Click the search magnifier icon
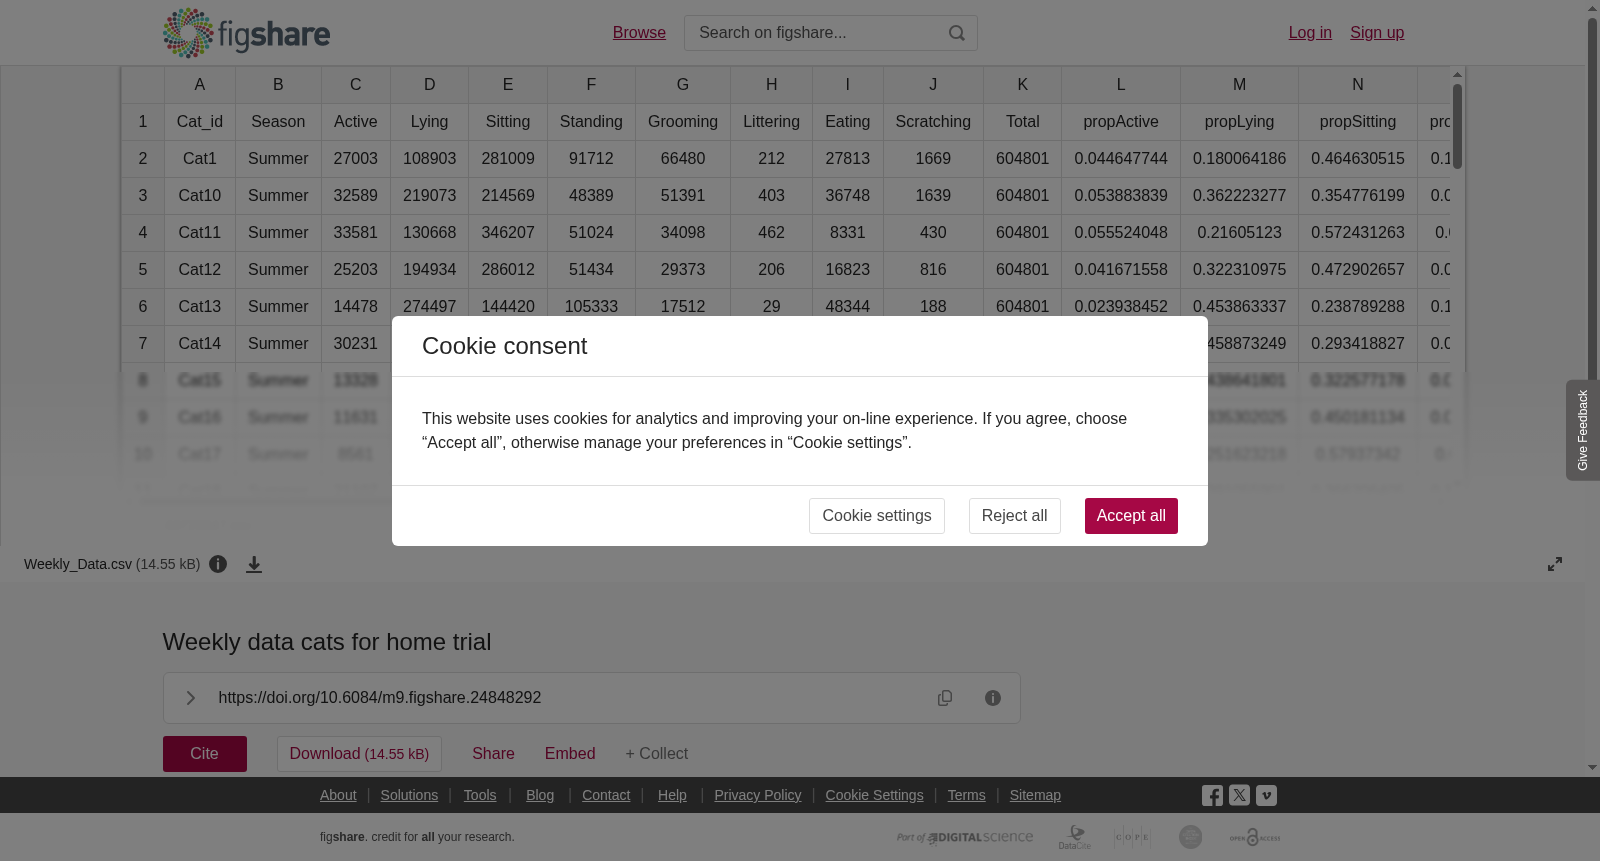This screenshot has height=861, width=1600. click(x=957, y=33)
